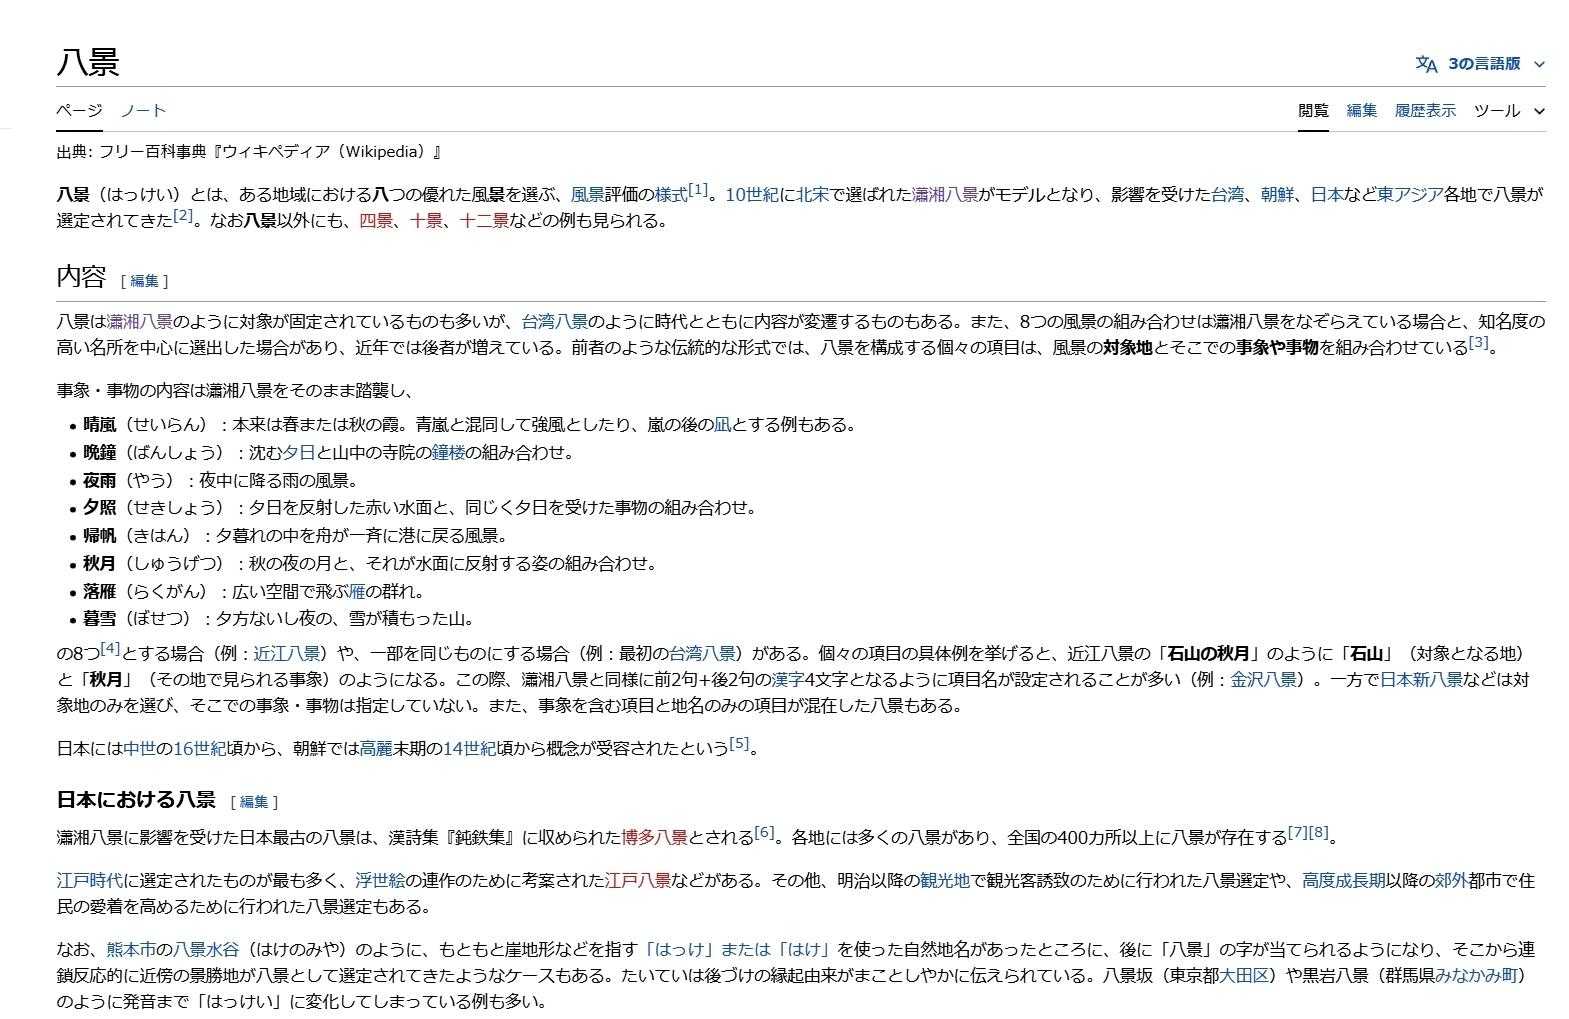The image size is (1569, 1019).
Task: Click the 編集 link beside 内容 heading
Action: pyautogui.click(x=144, y=281)
